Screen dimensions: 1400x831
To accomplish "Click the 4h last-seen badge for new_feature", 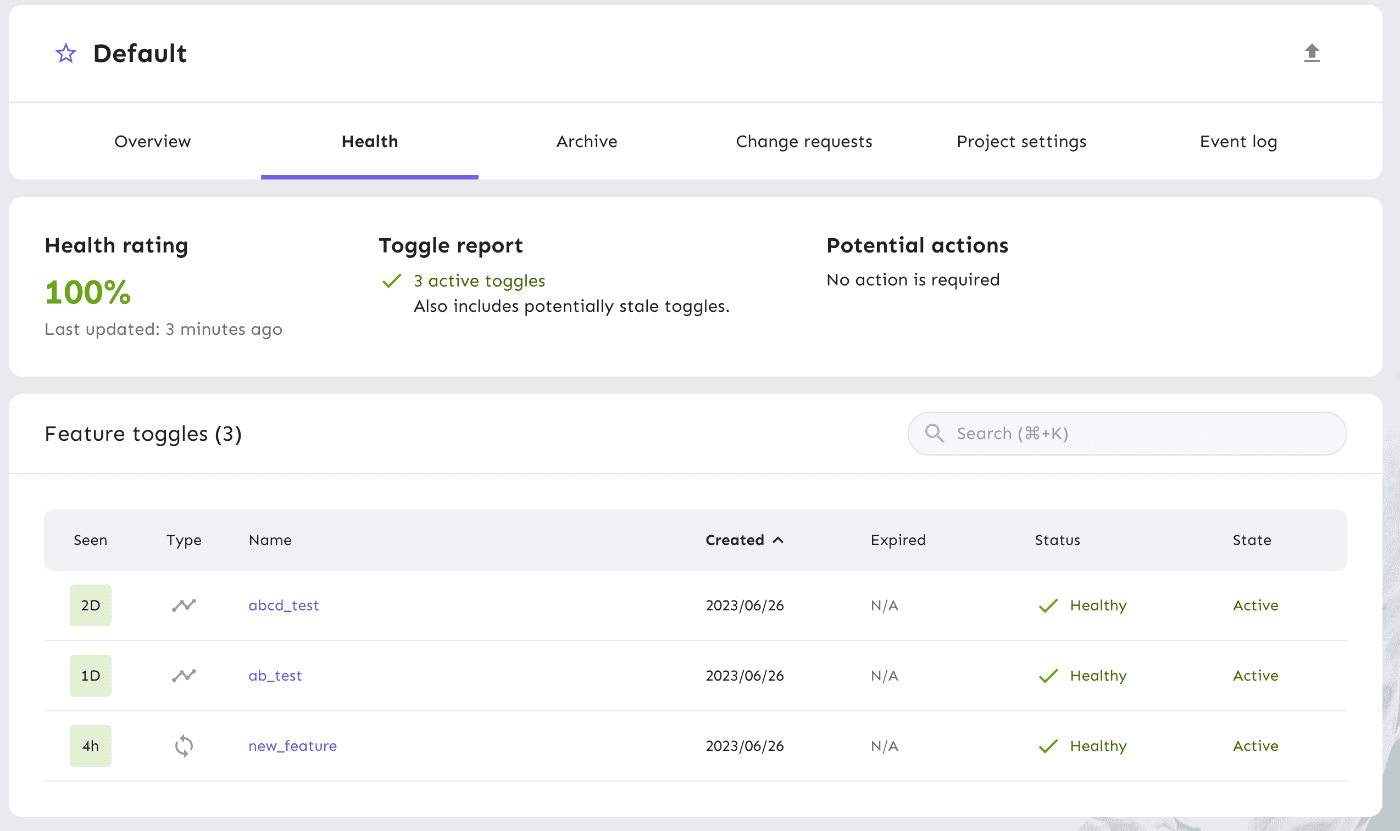I will [91, 746].
